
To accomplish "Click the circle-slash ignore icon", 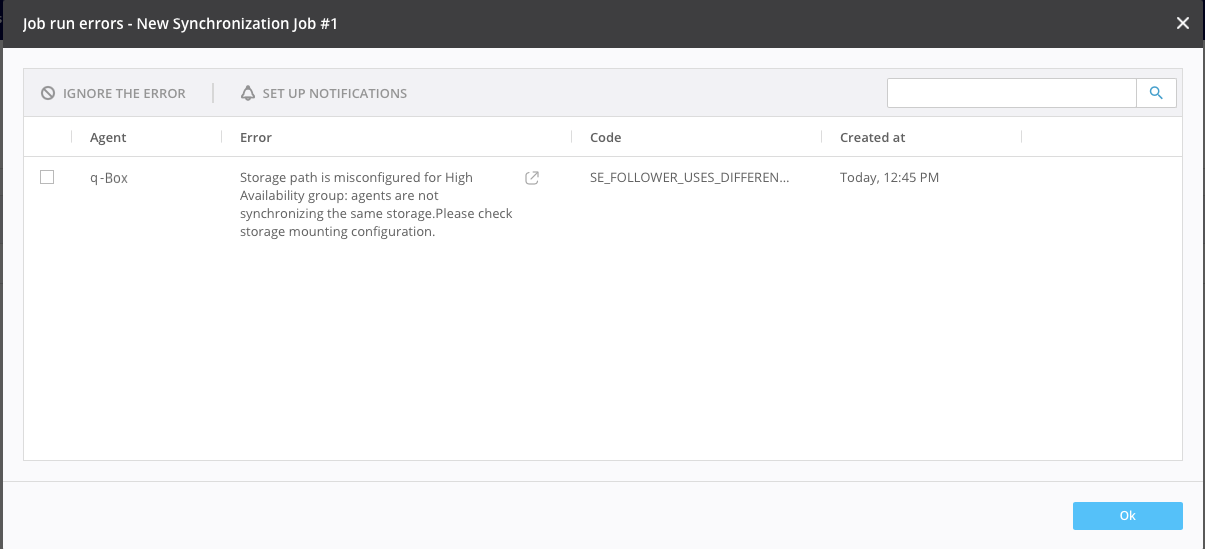I will pyautogui.click(x=48, y=93).
